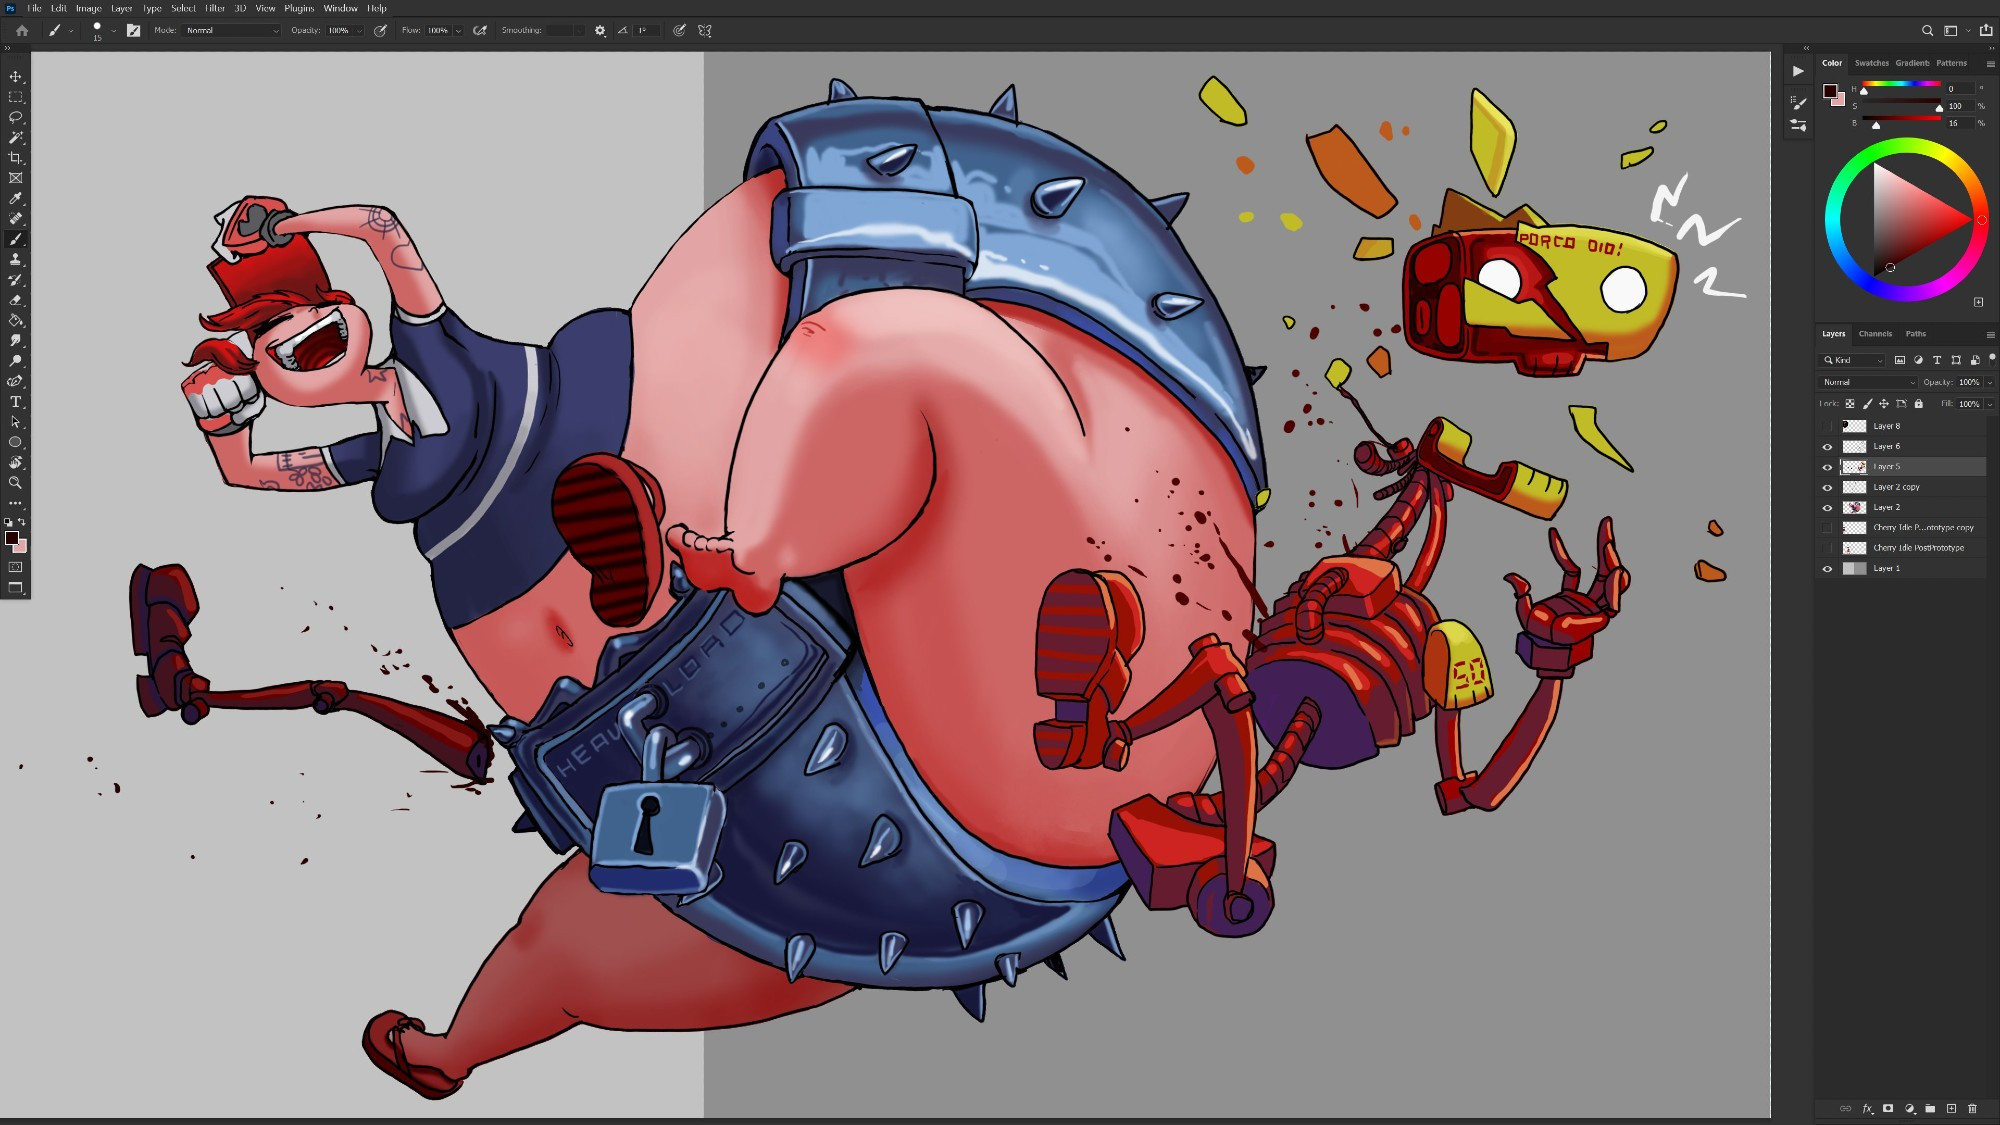The width and height of the screenshot is (2000, 1125).
Task: Click the Actions panel play icon
Action: 1798,71
